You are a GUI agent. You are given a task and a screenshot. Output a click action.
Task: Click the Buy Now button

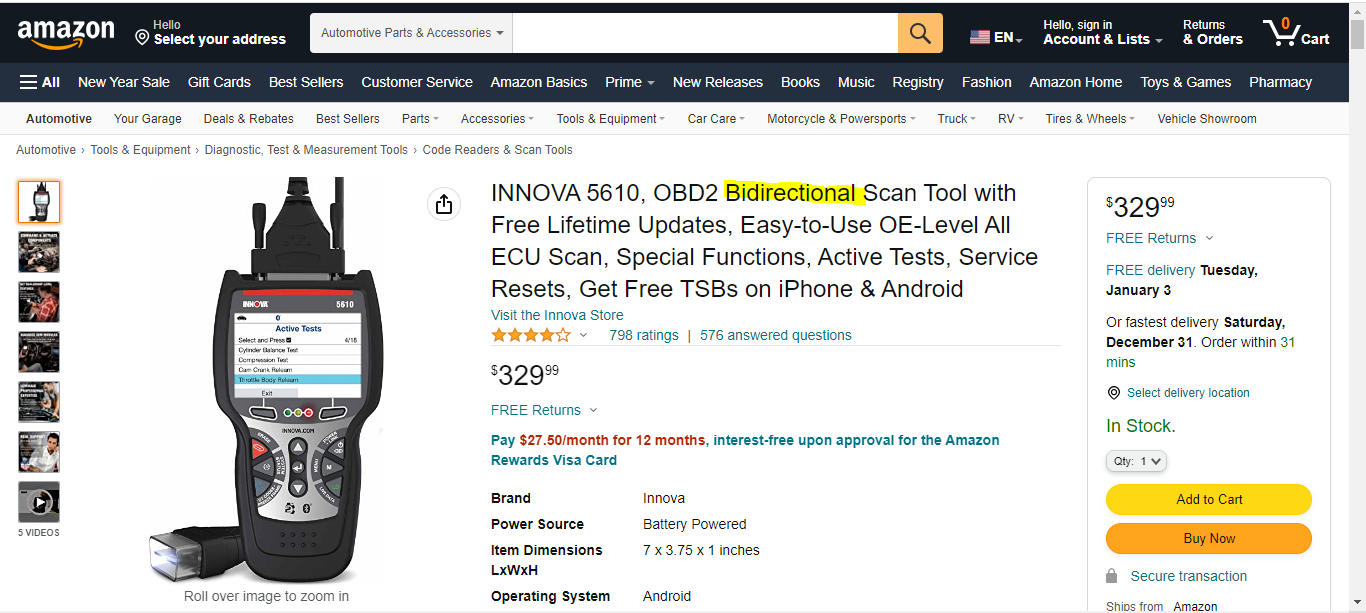(x=1208, y=538)
